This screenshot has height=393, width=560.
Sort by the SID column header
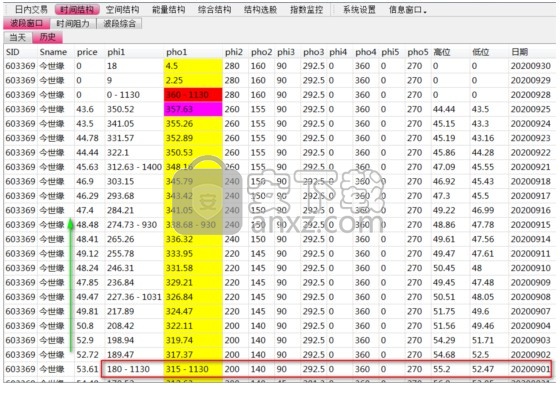point(12,52)
